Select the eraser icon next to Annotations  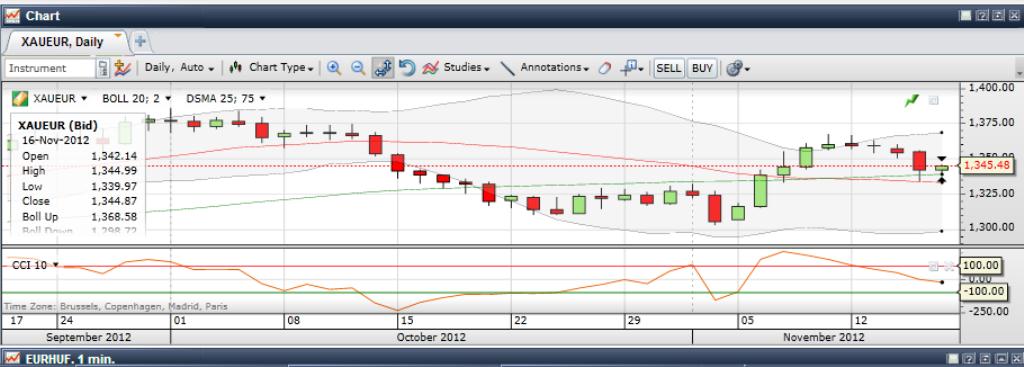click(605, 68)
